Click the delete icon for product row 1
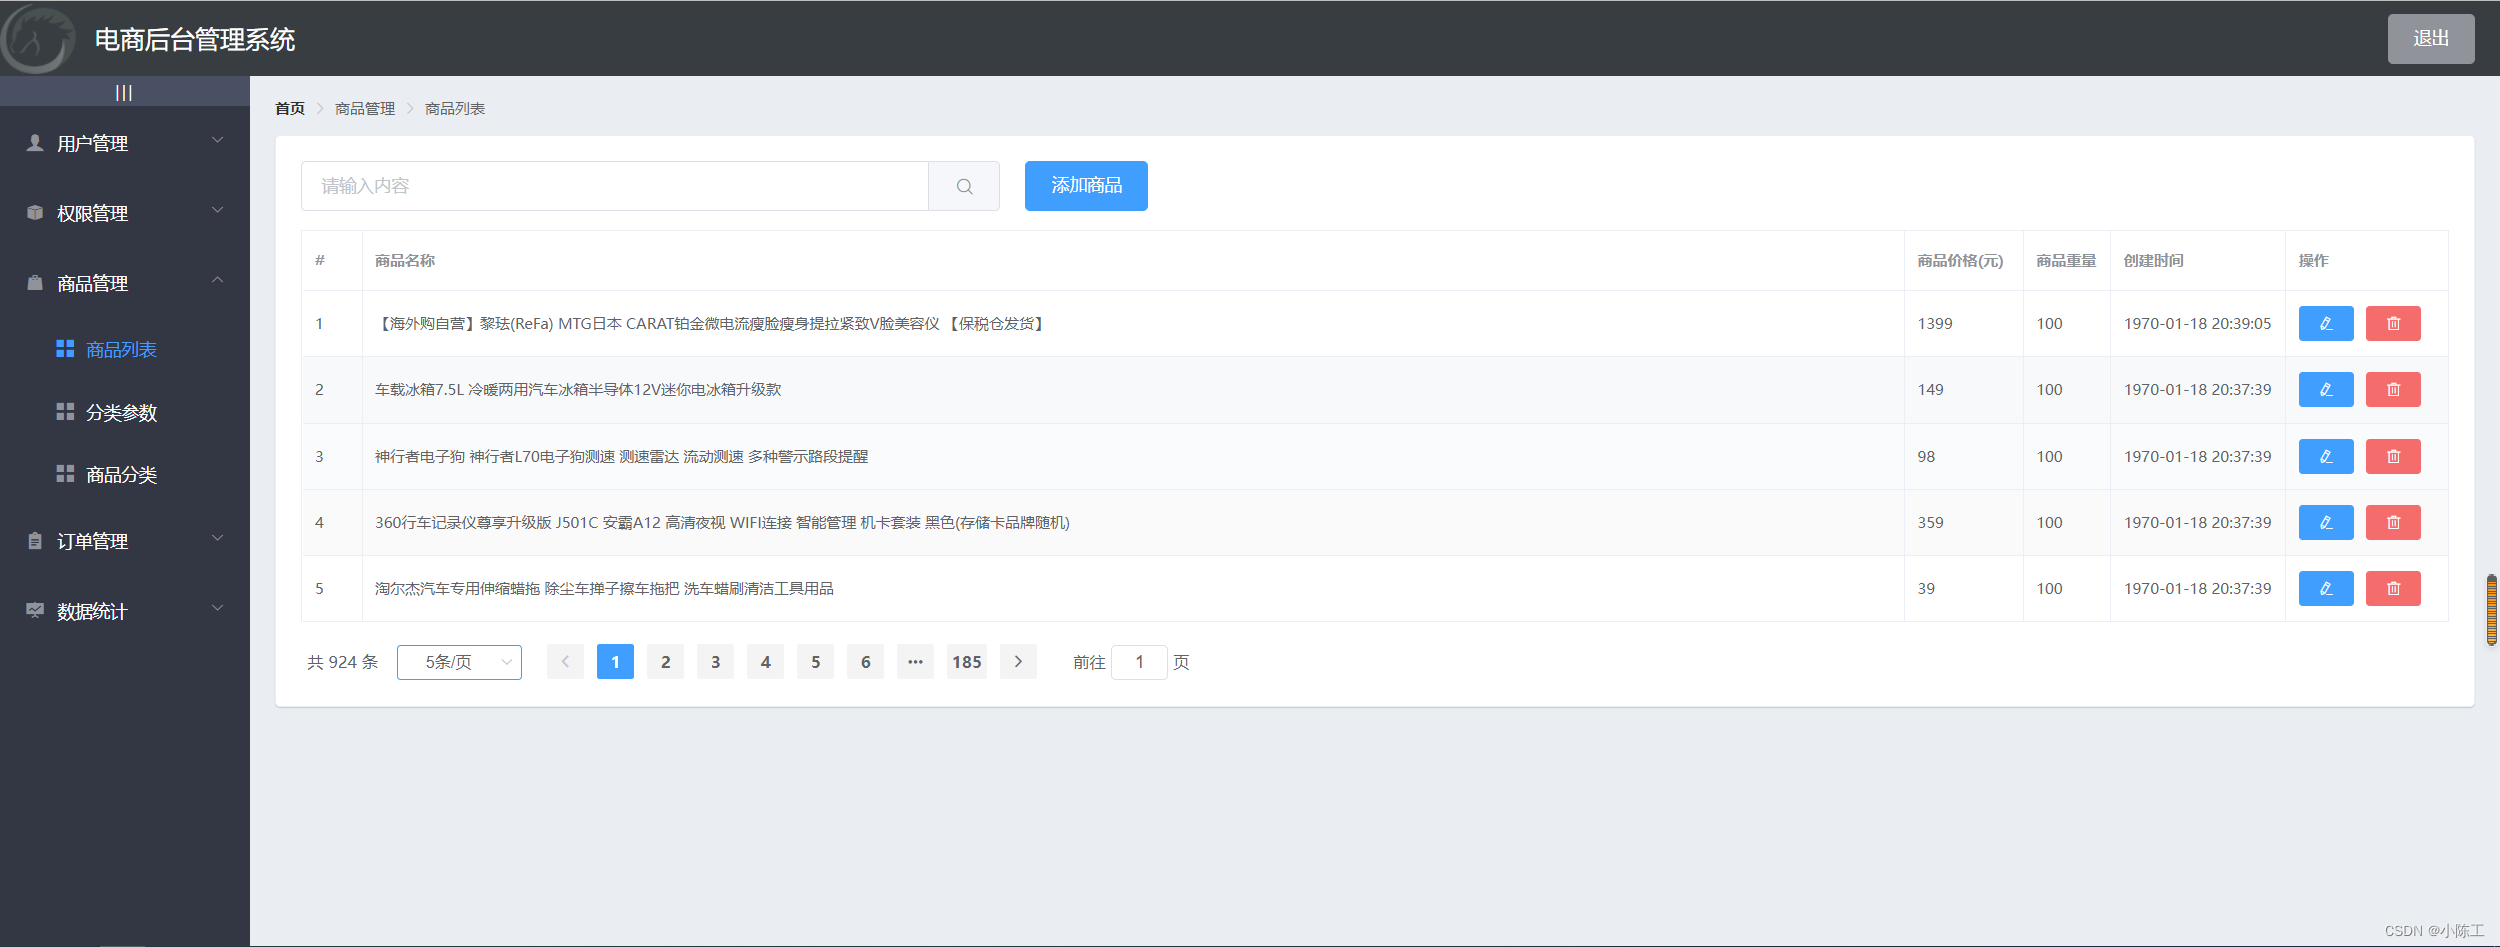The height and width of the screenshot is (947, 2500). (2393, 324)
